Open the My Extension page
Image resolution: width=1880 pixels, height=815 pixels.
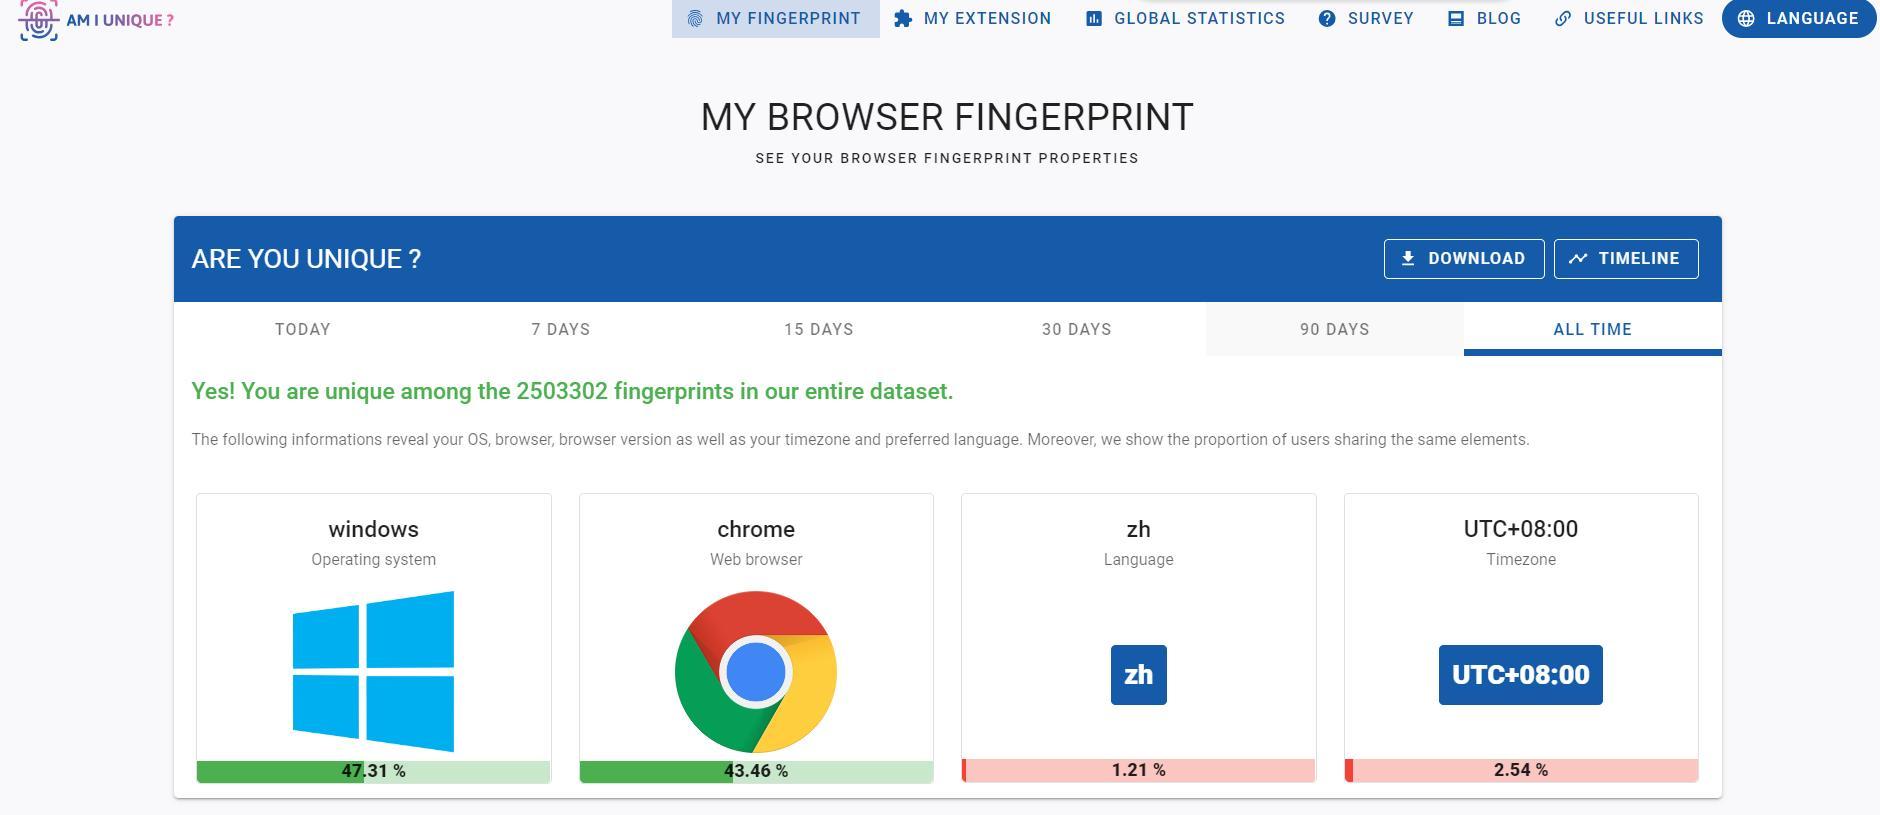pyautogui.click(x=973, y=19)
